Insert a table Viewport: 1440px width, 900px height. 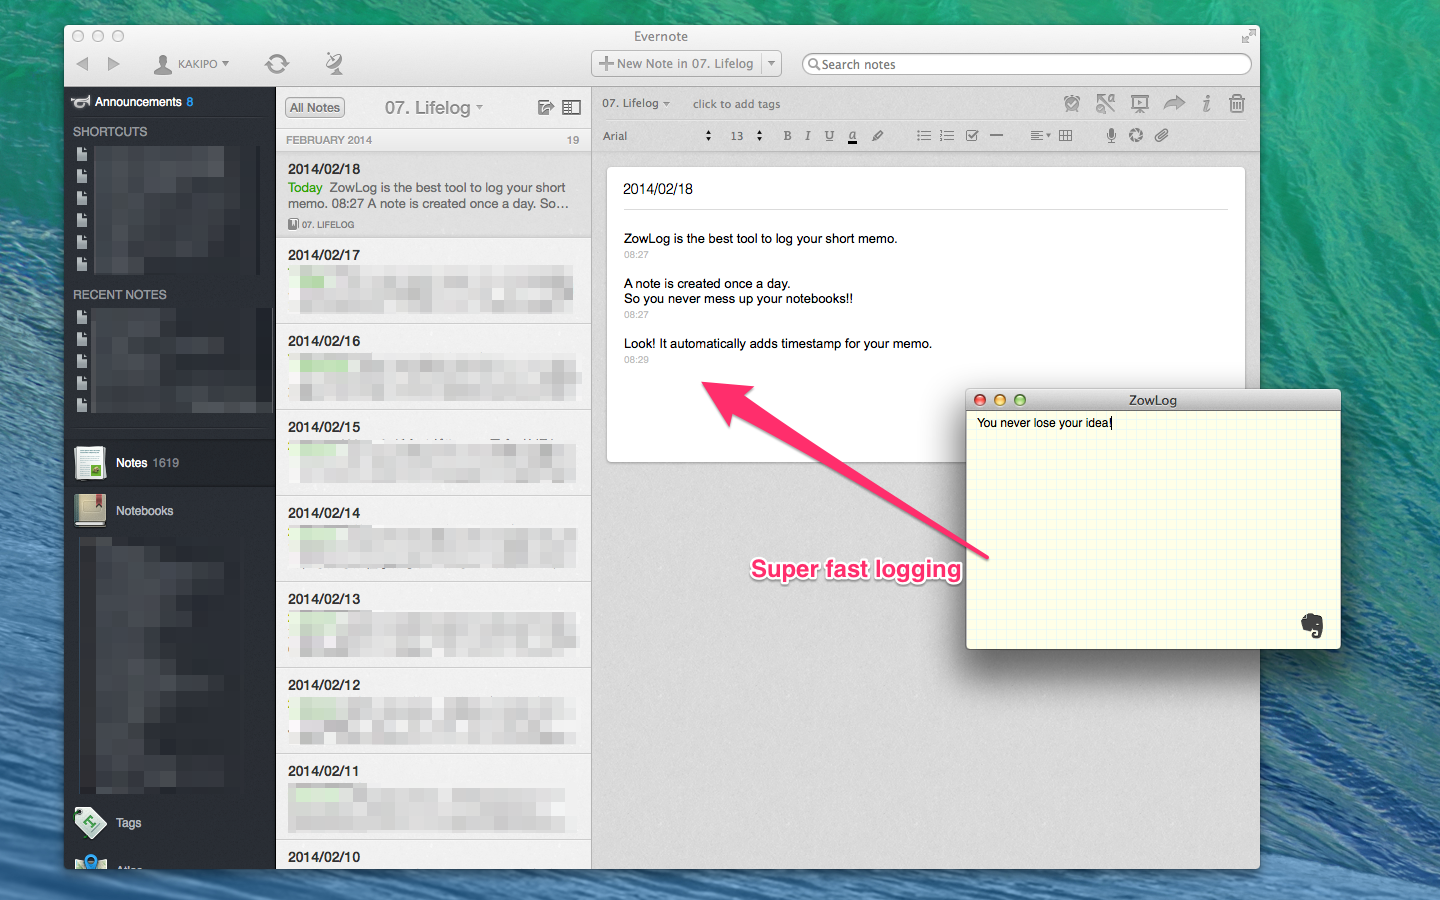pyautogui.click(x=1066, y=136)
